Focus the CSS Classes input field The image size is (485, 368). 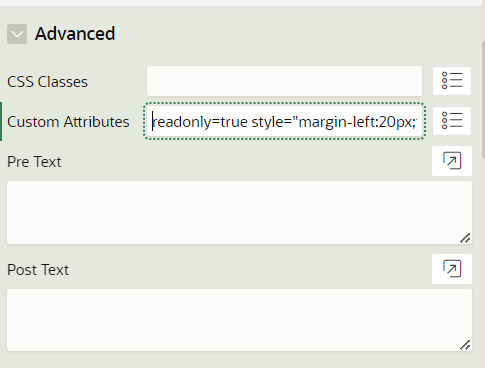click(x=284, y=81)
